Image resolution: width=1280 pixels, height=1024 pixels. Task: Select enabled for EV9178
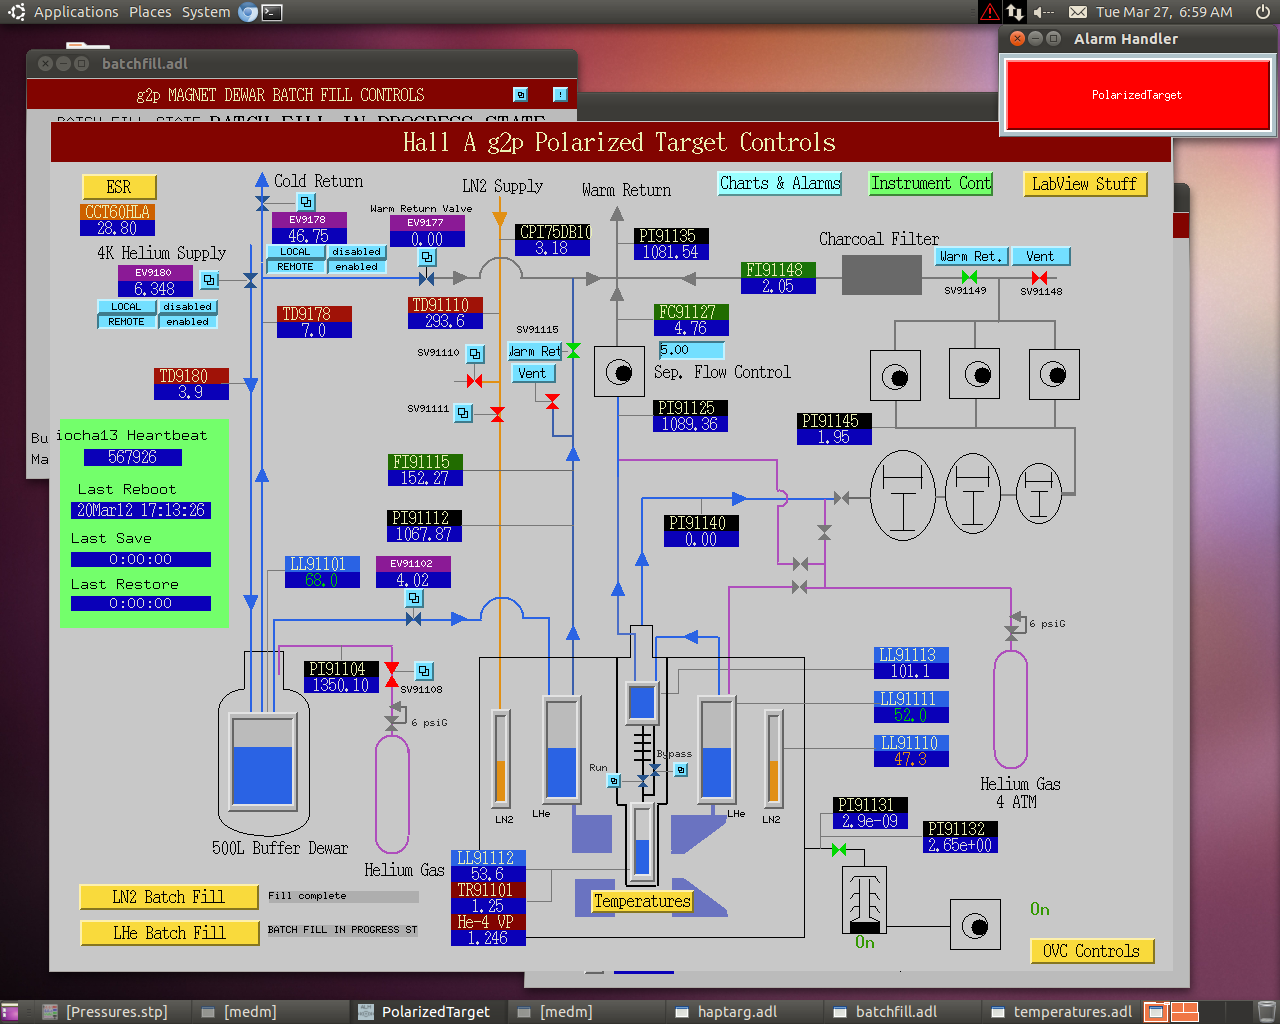click(356, 267)
